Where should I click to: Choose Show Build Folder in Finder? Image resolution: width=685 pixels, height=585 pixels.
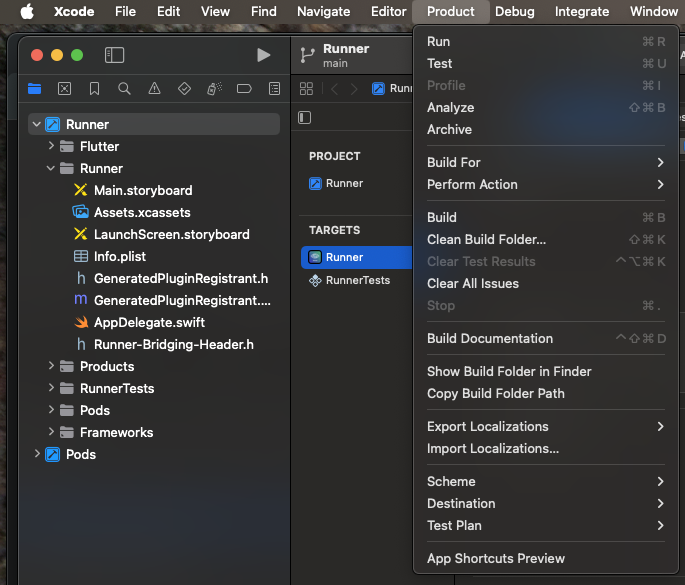[x=546, y=372]
